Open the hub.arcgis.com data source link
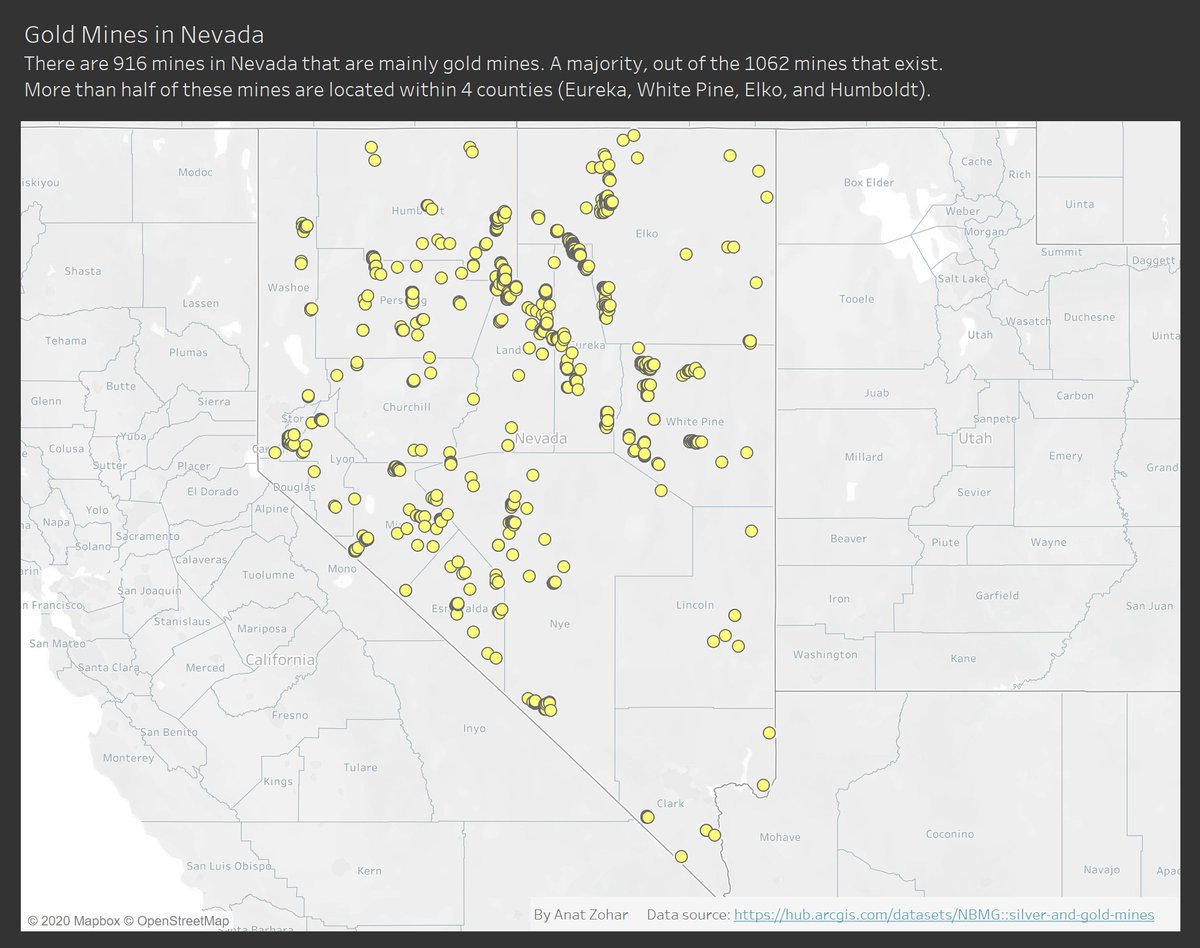This screenshot has width=1200, height=948. click(944, 914)
